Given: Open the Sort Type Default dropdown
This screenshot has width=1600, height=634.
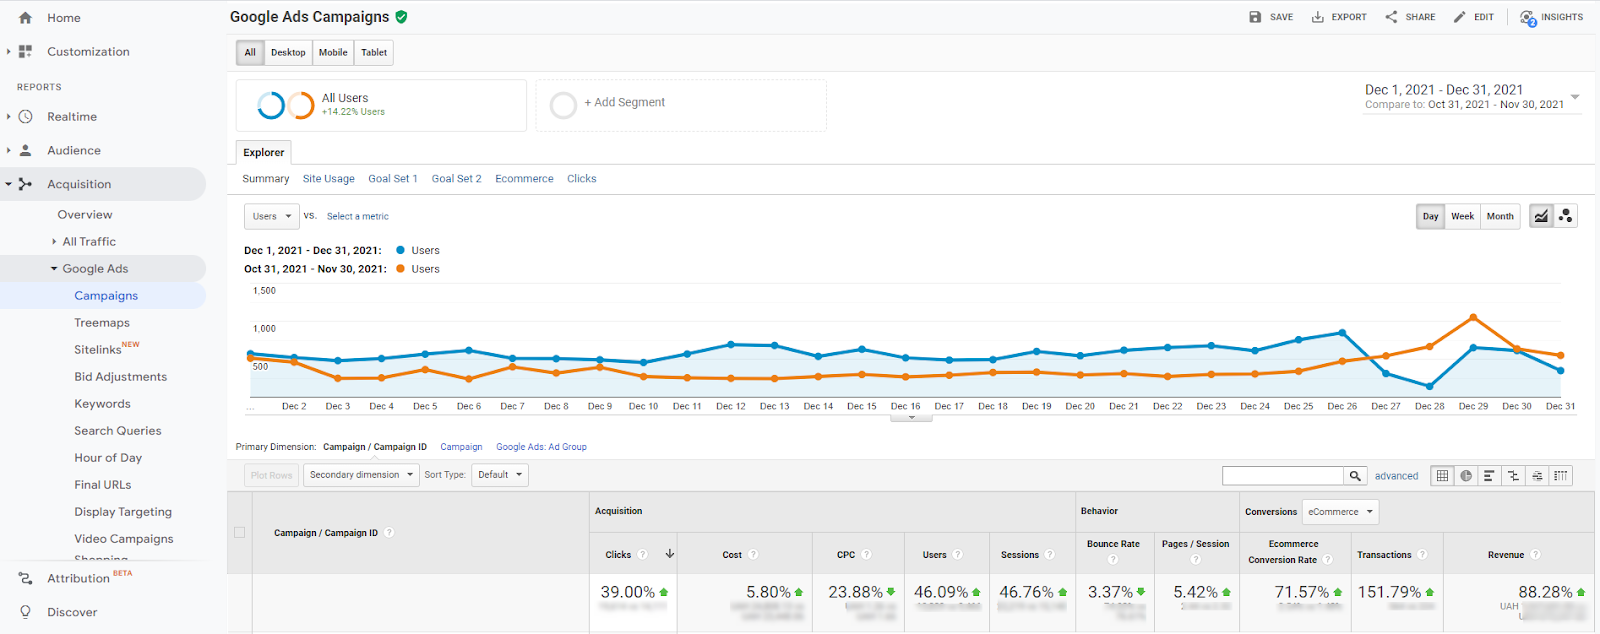Looking at the screenshot, I should [x=500, y=475].
